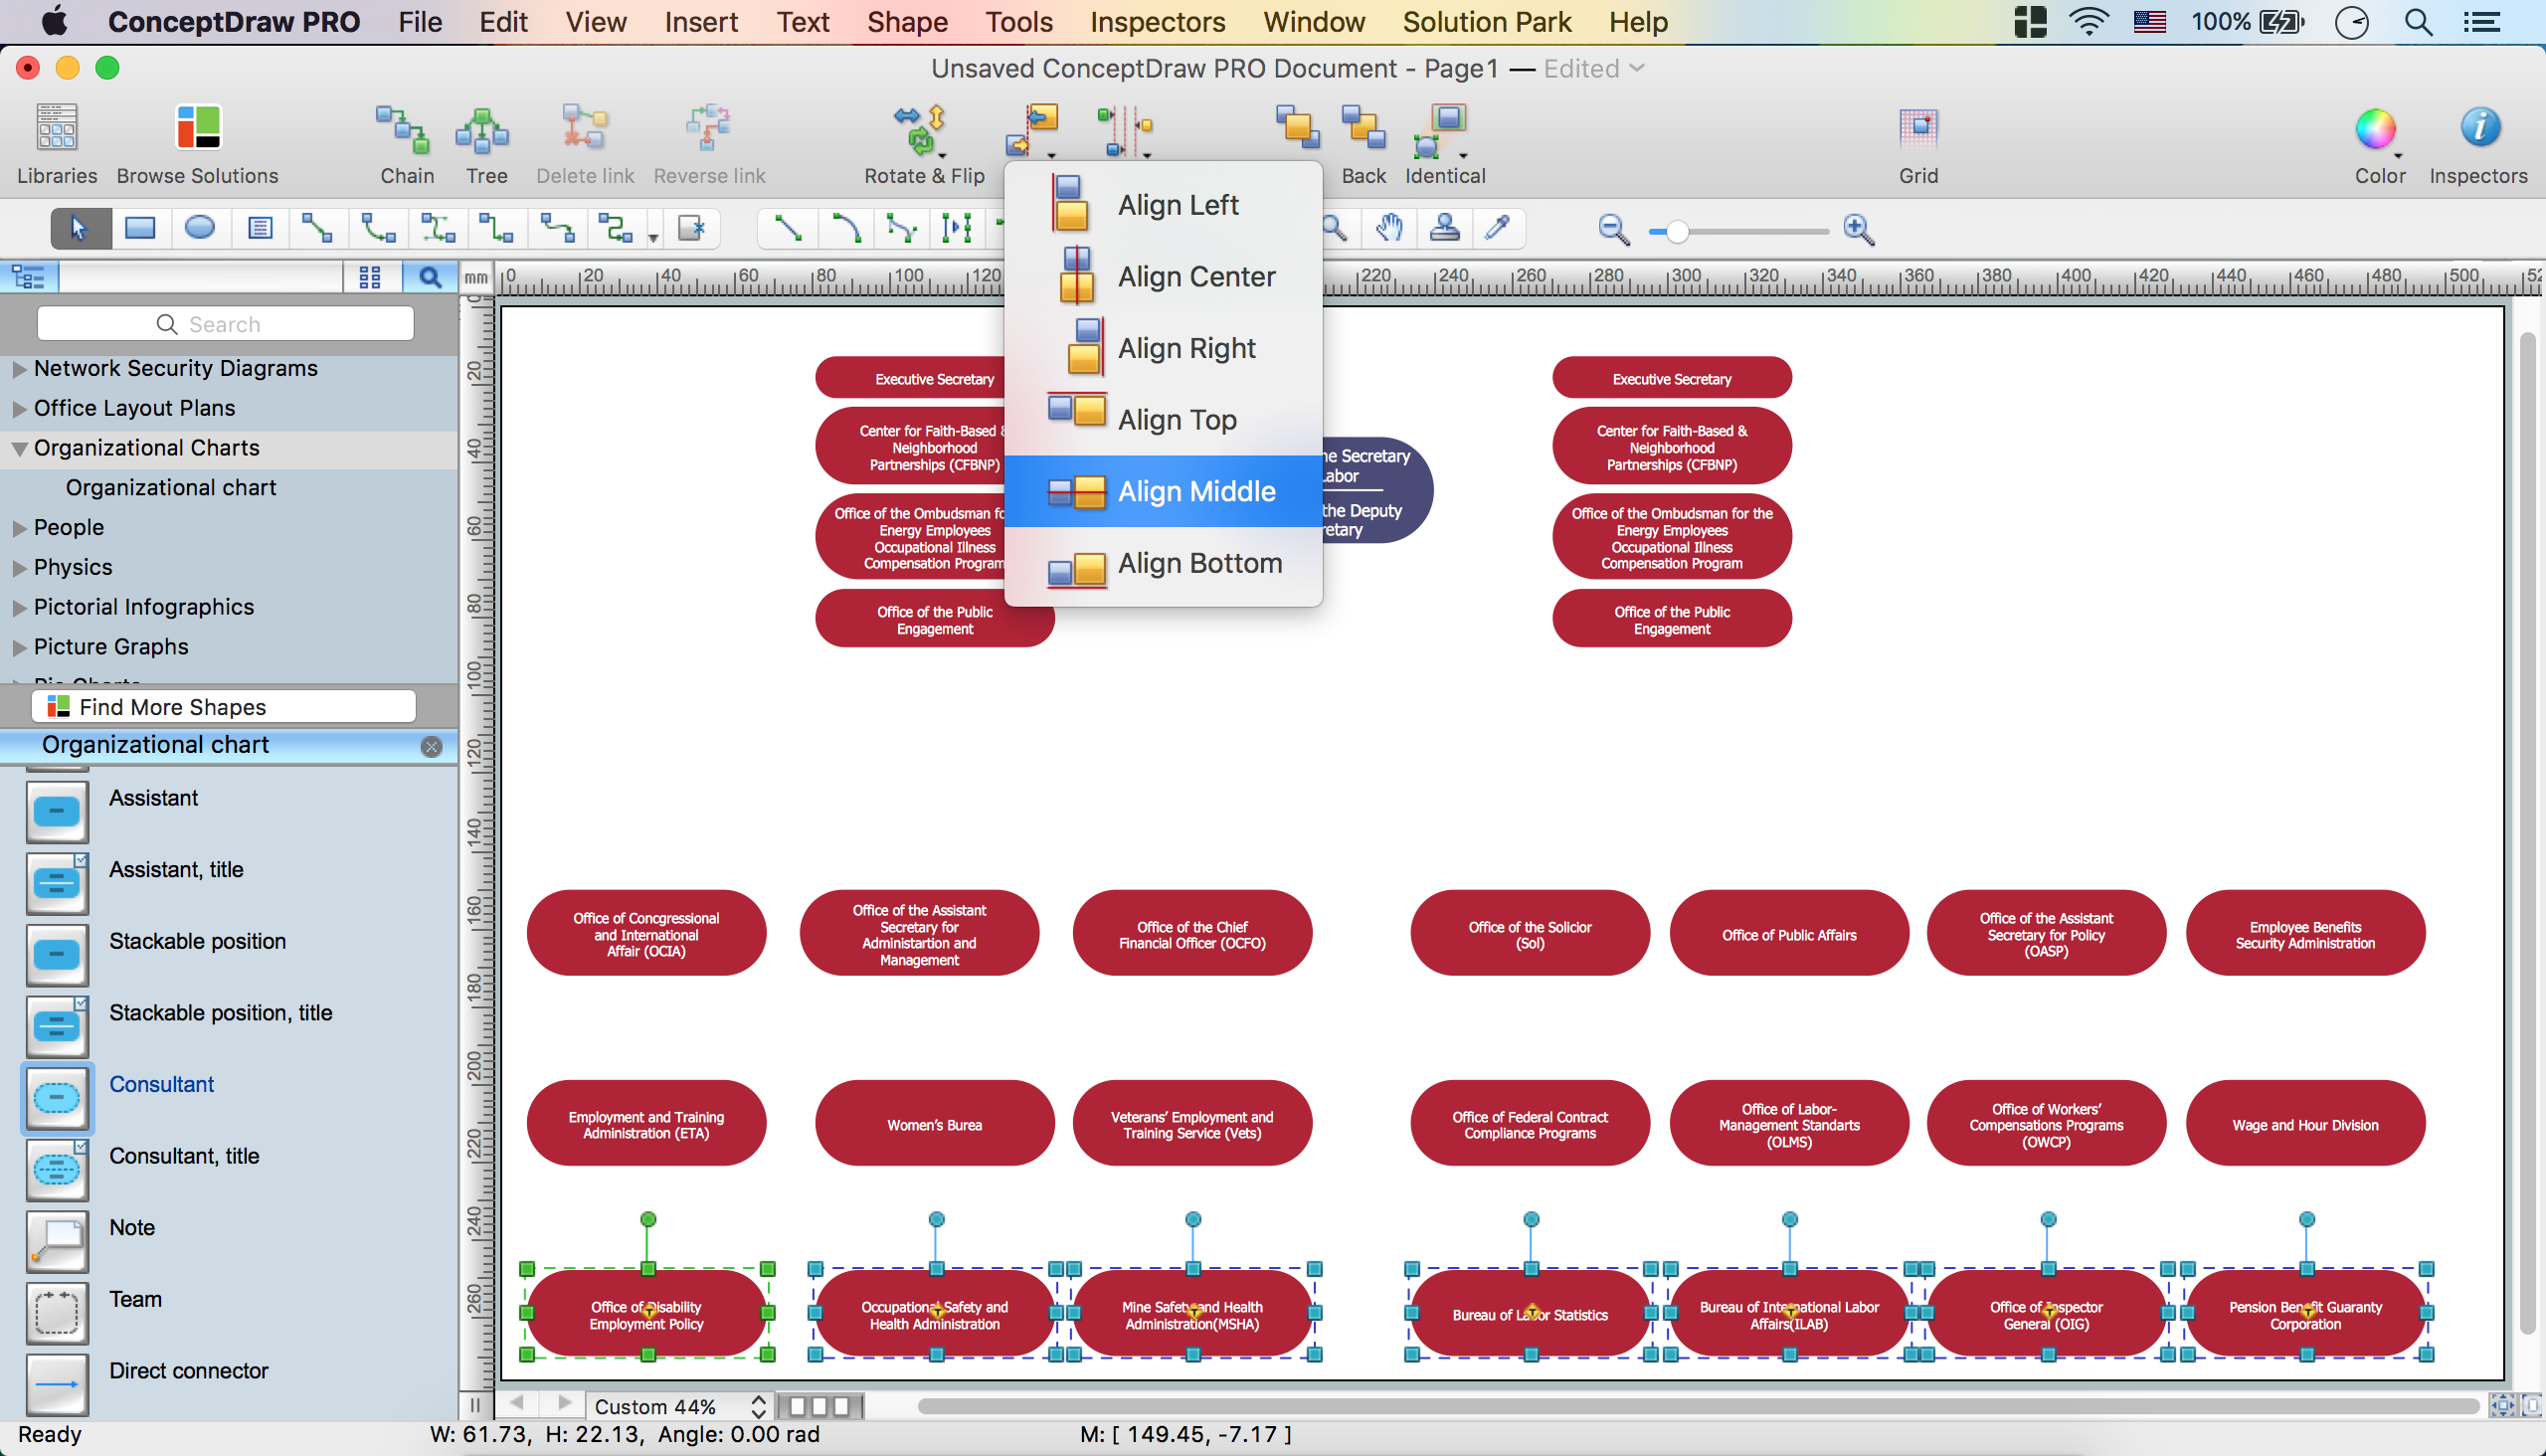
Task: Open the Inspectors info icon
Action: (x=2478, y=130)
